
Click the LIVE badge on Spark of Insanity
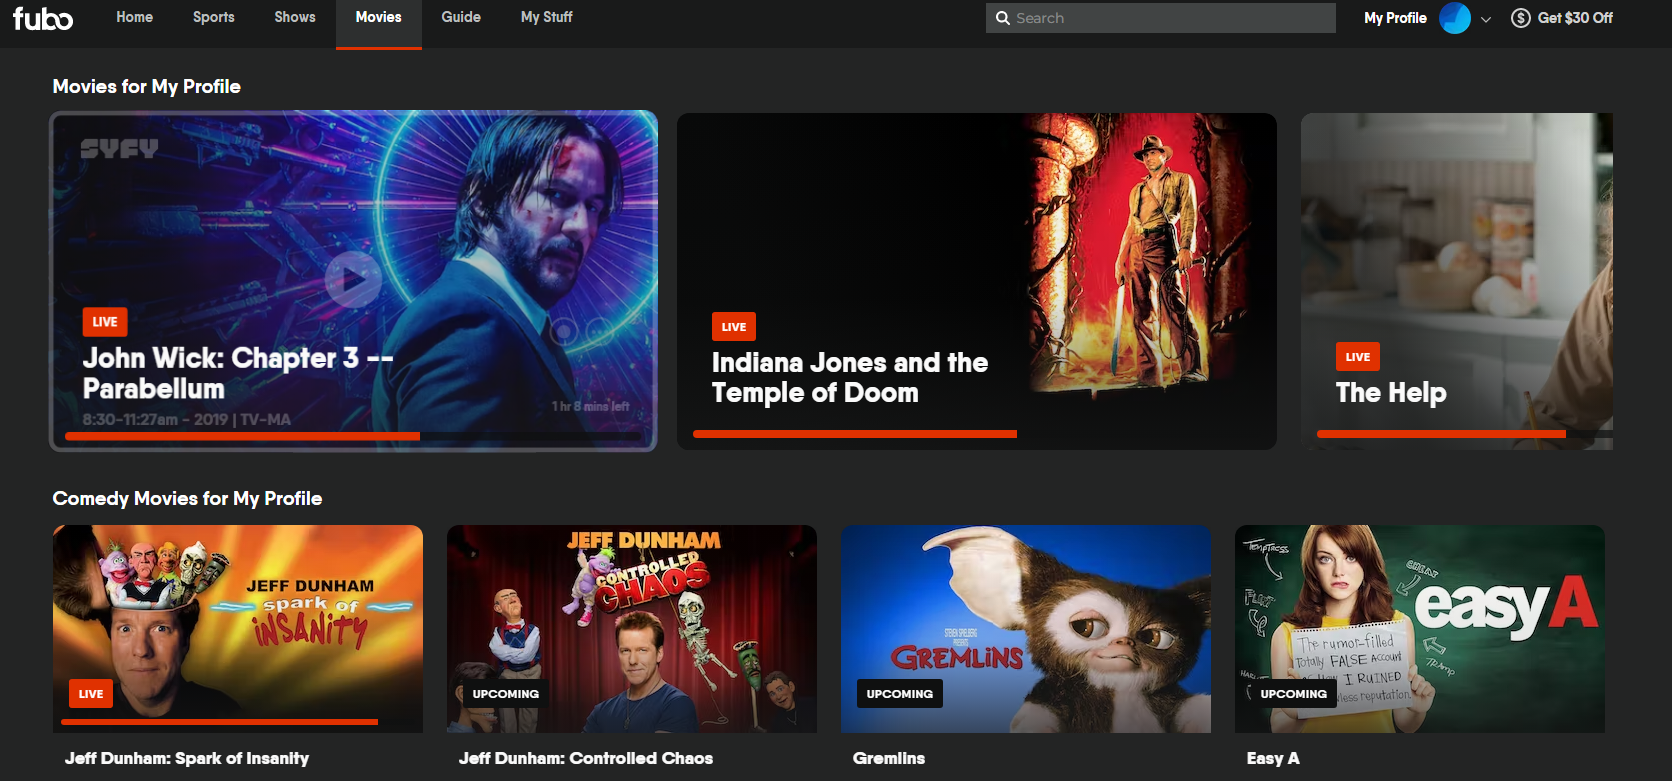point(91,694)
